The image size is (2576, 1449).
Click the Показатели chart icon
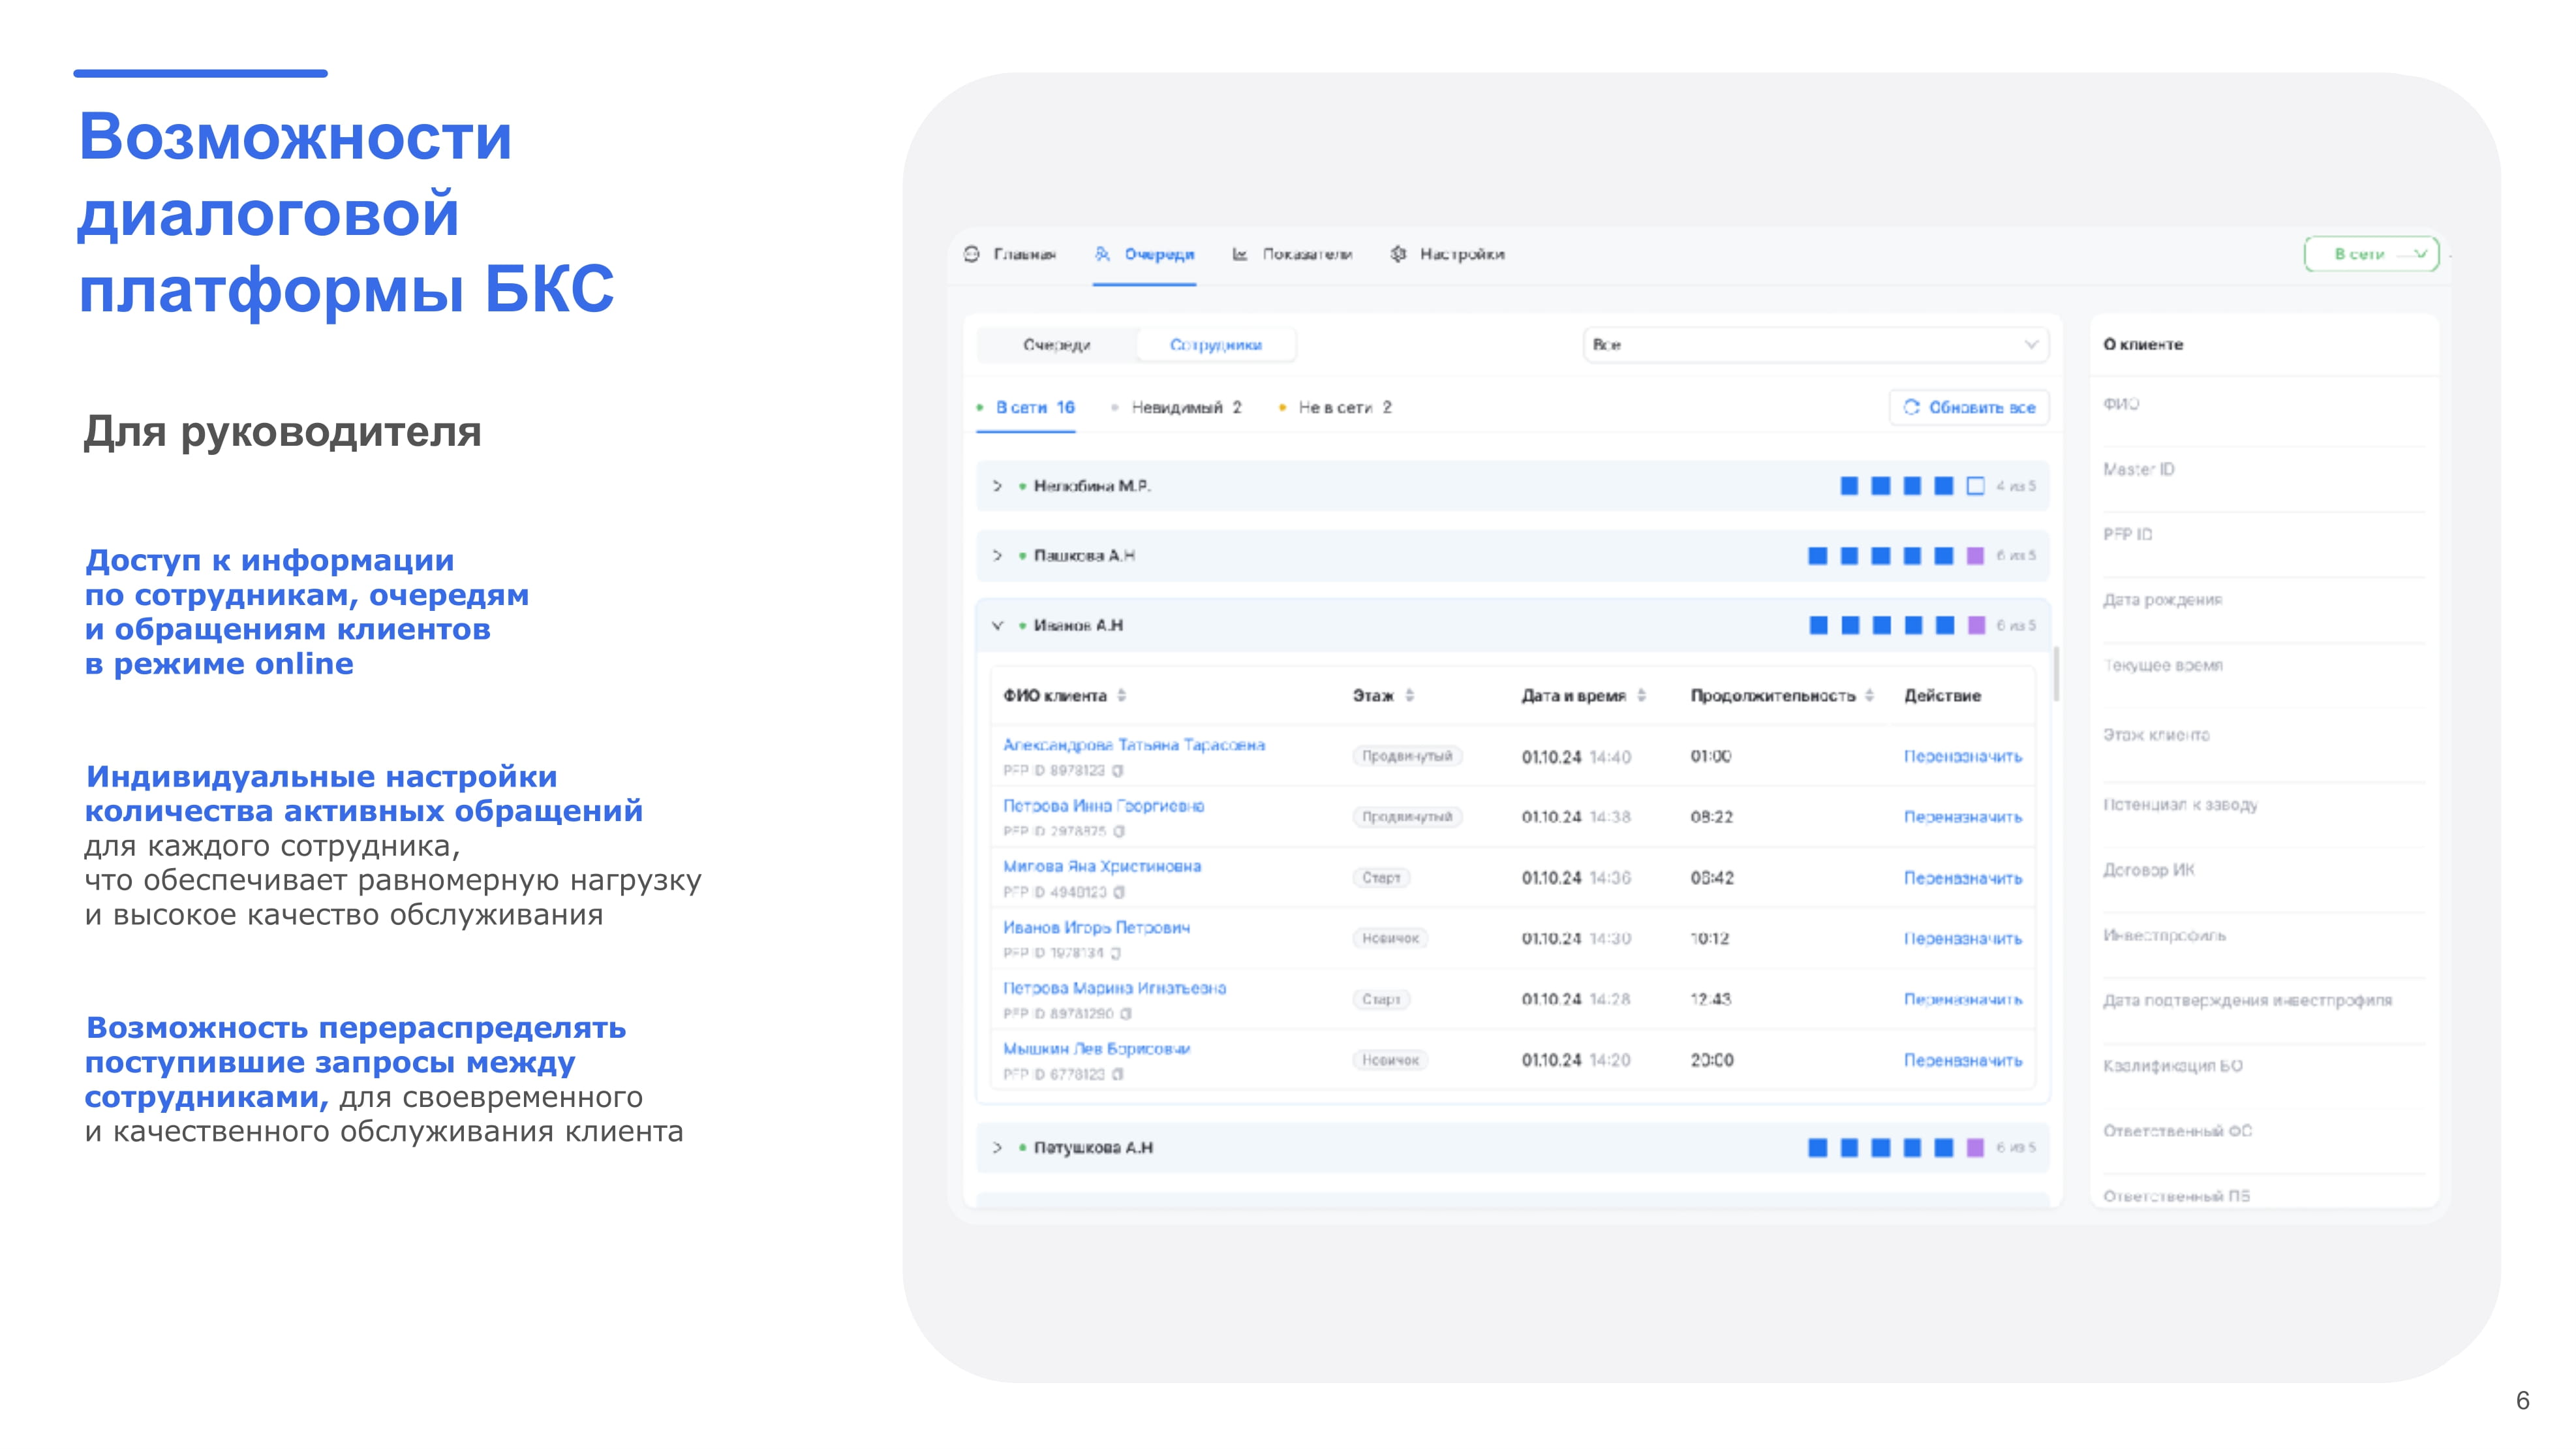click(x=1240, y=254)
